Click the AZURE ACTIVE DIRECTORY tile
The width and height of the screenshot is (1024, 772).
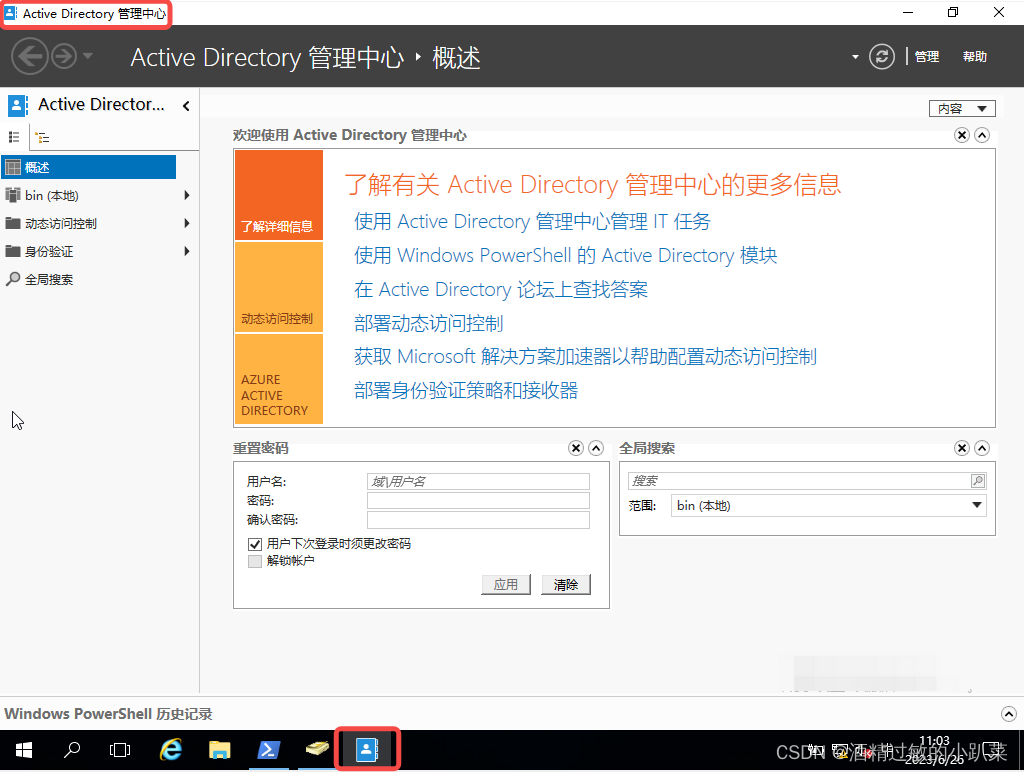(x=279, y=379)
